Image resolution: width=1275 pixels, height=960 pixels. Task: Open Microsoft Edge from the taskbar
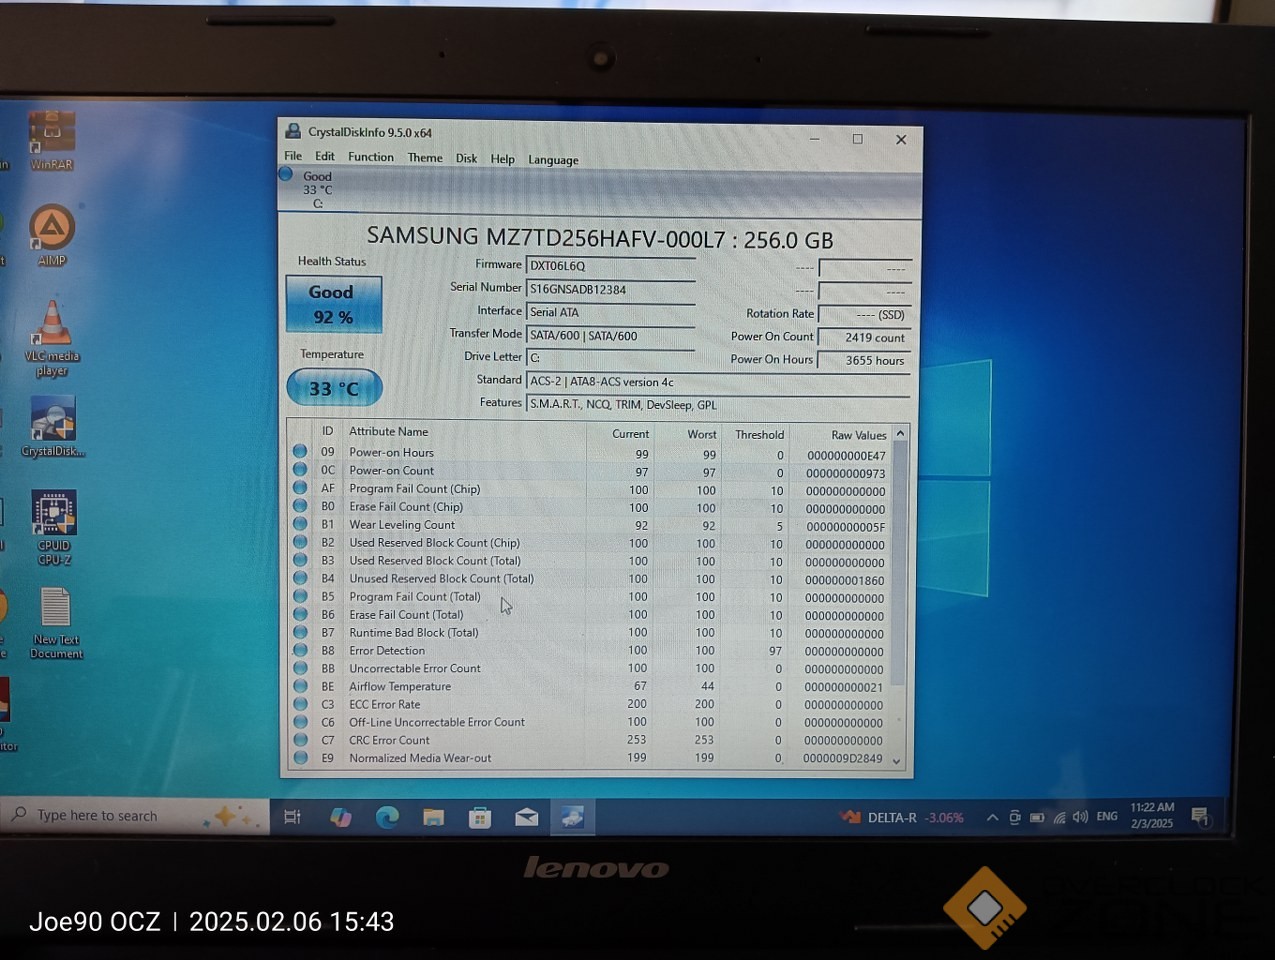pos(387,817)
